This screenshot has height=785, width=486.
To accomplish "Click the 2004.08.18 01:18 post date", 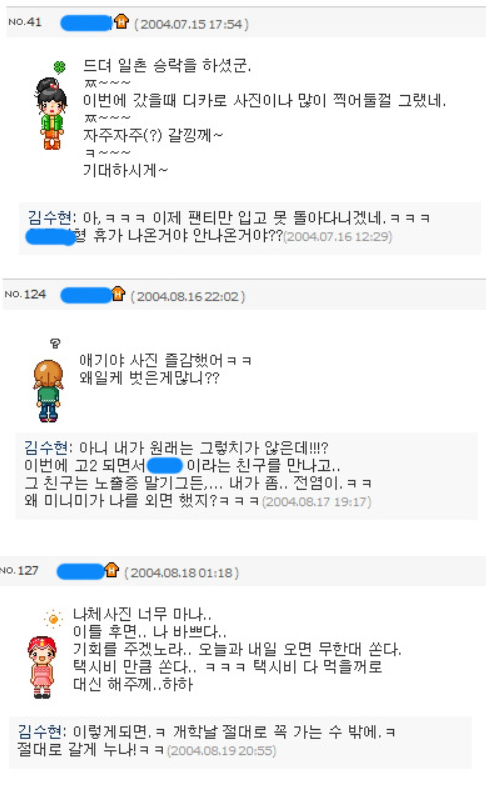I will tap(181, 572).
